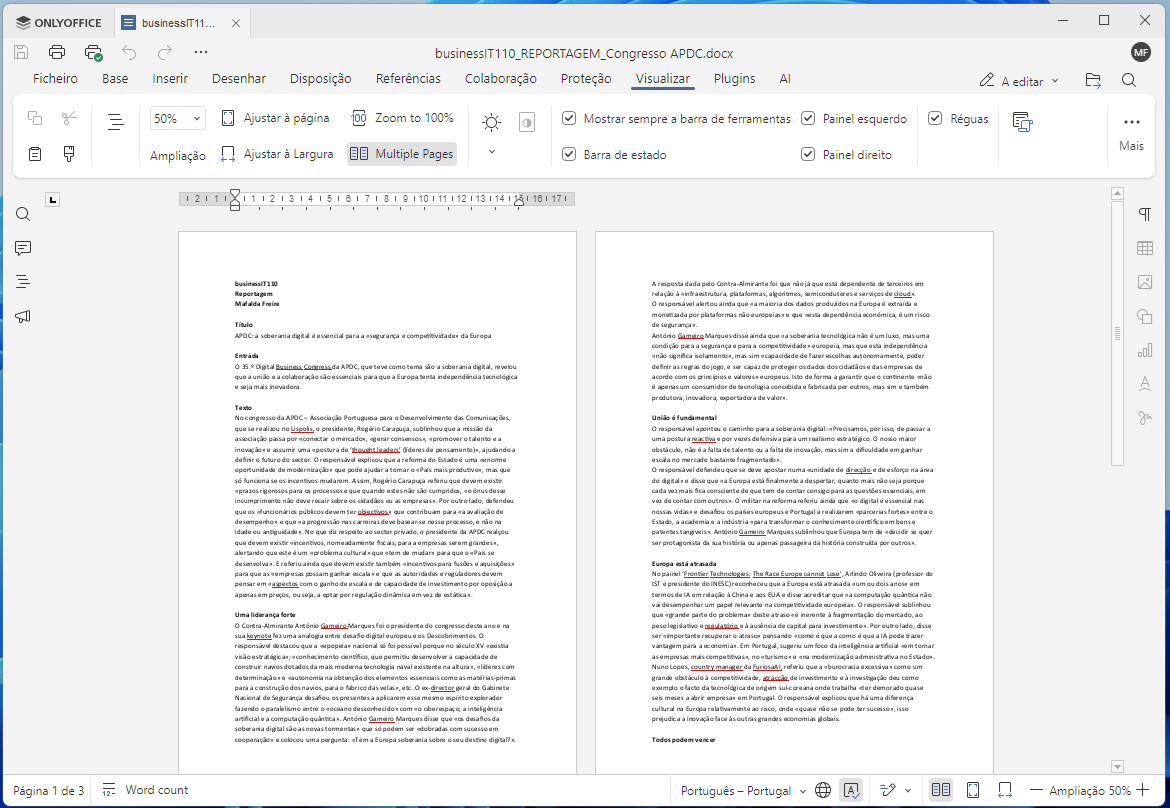This screenshot has height=808, width=1170.
Task: Click the search magnifier in menu bar
Action: (1129, 80)
